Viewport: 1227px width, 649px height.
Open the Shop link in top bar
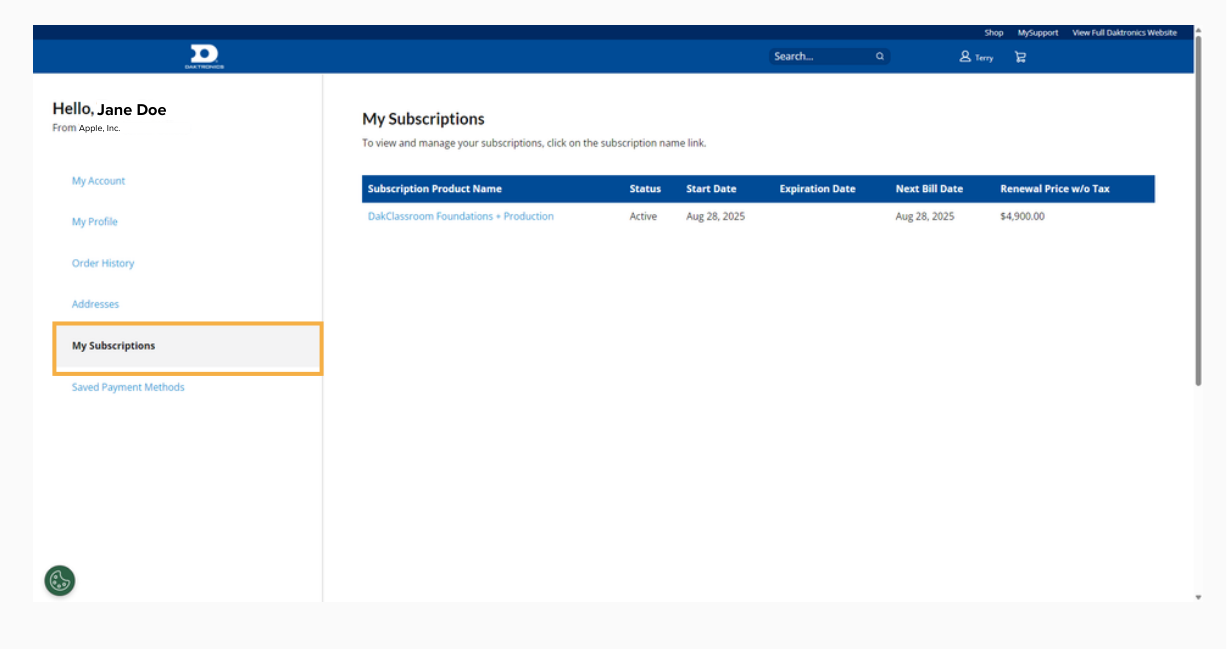pyautogui.click(x=993, y=33)
